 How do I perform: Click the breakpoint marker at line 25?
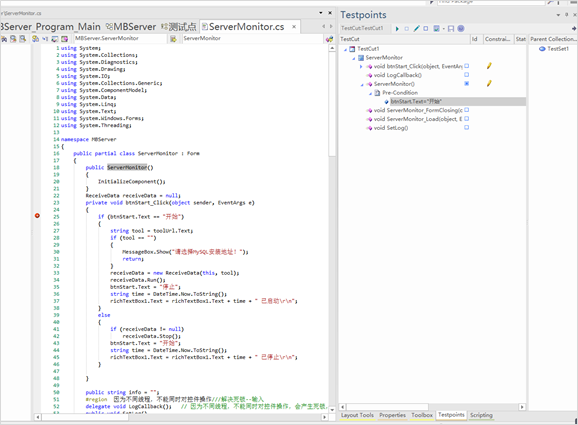[37, 215]
